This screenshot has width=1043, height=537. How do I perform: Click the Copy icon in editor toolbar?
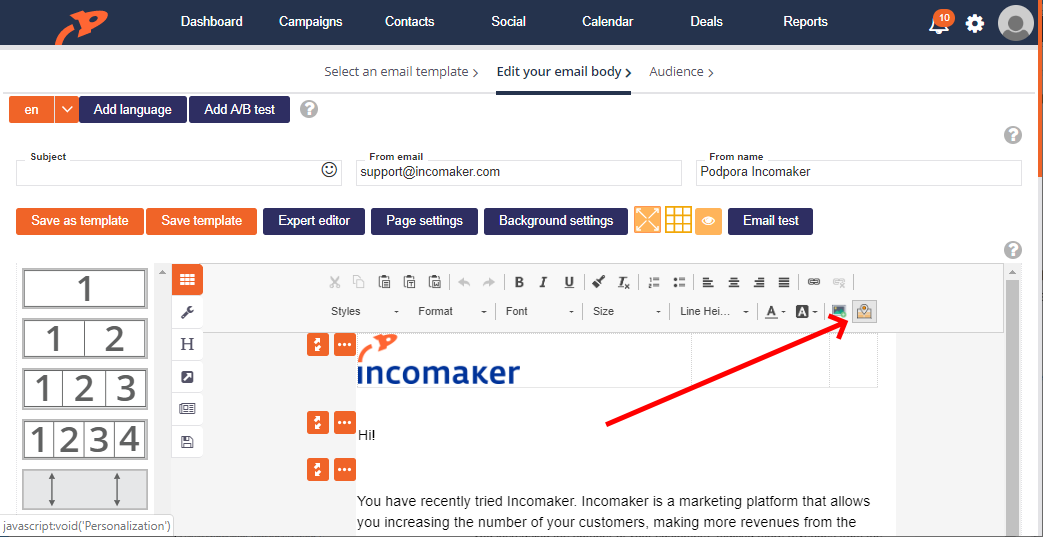coord(359,282)
